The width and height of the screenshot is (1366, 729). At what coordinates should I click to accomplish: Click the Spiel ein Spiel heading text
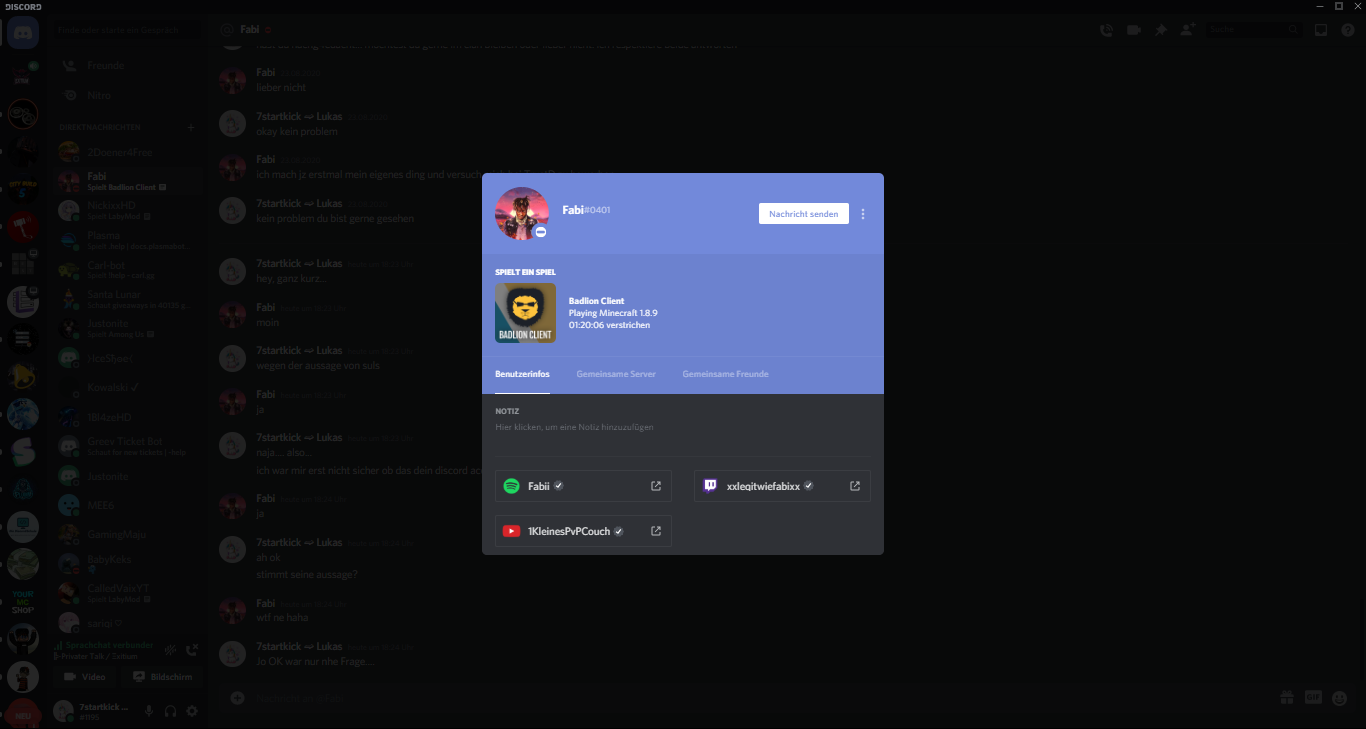[525, 272]
